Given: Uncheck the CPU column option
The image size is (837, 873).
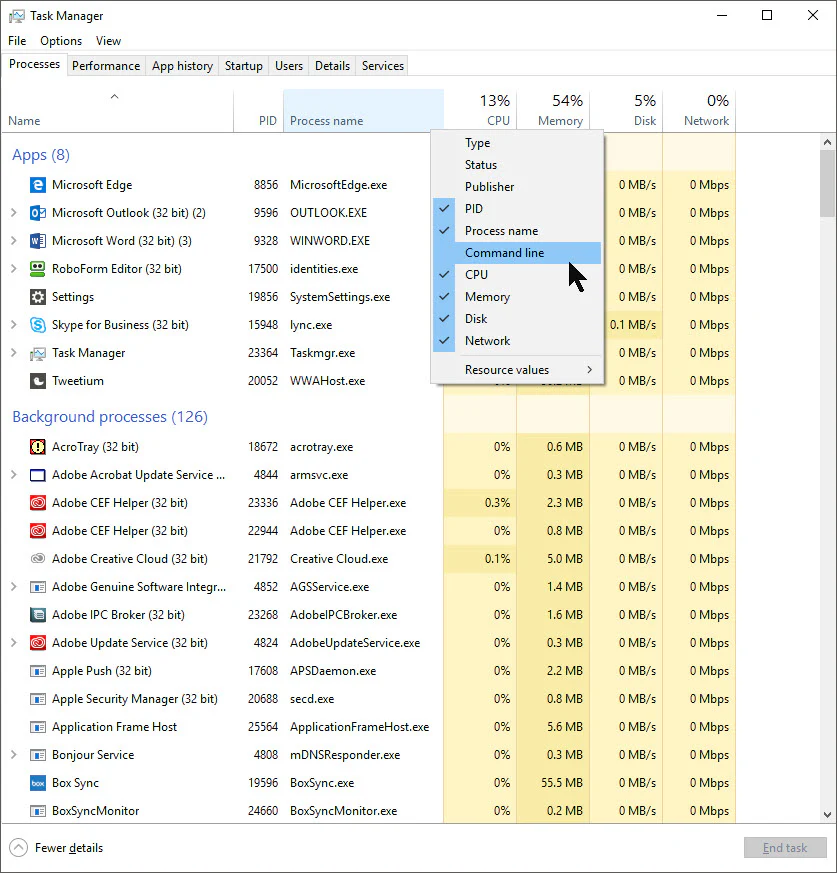Looking at the screenshot, I should coord(517,274).
